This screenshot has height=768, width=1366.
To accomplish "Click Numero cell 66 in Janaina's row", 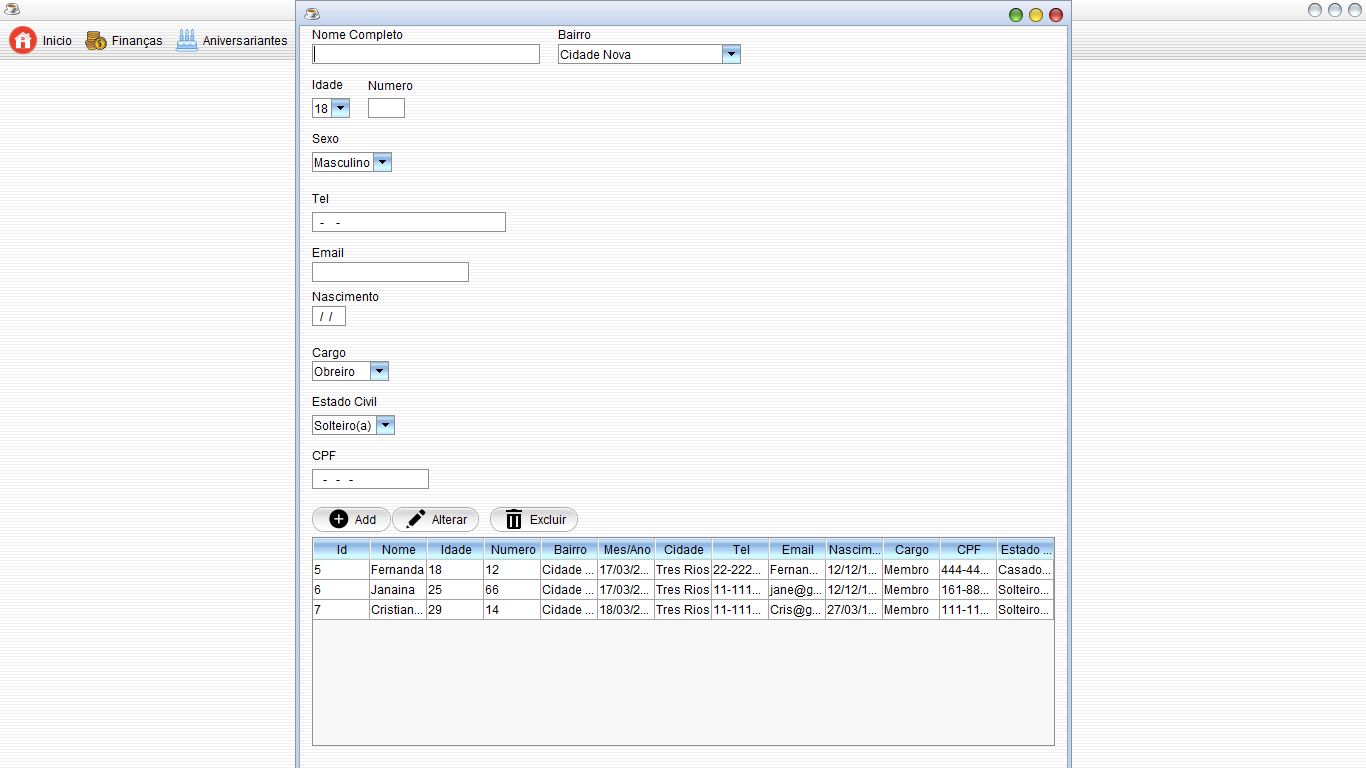I will pos(513,590).
